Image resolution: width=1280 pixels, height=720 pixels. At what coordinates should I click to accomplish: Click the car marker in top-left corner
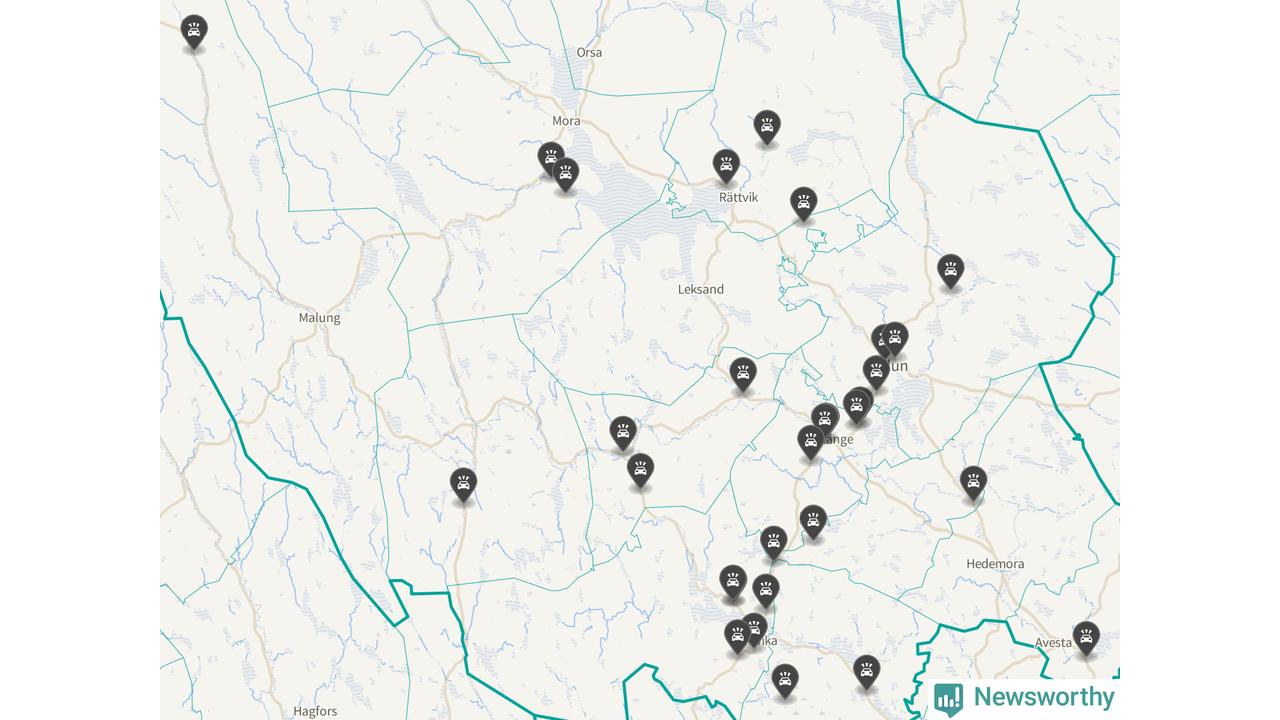pyautogui.click(x=194, y=31)
